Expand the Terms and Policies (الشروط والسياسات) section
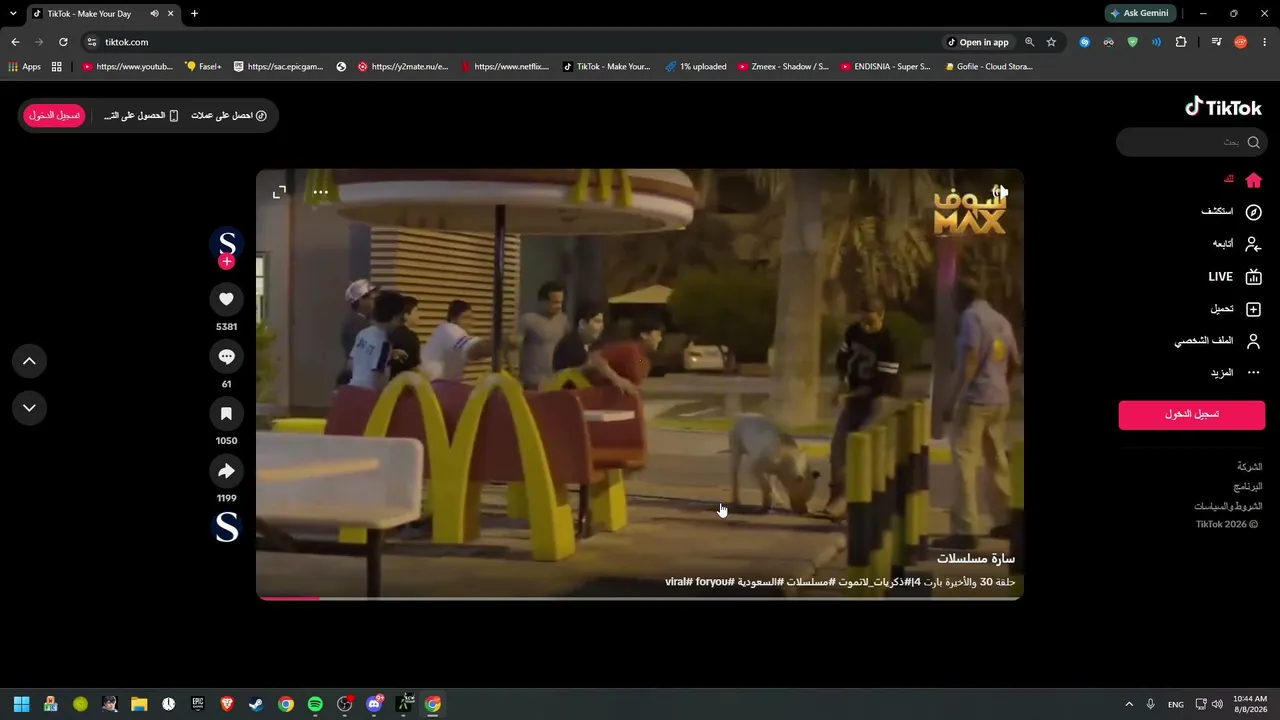The width and height of the screenshot is (1280, 720). (1228, 506)
